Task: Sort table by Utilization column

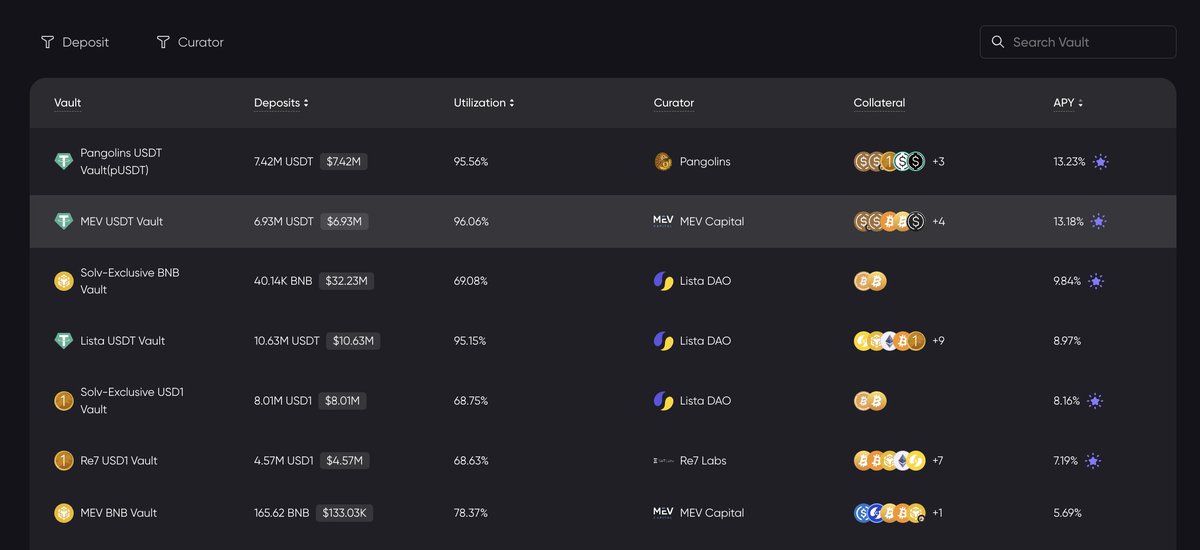Action: [484, 103]
